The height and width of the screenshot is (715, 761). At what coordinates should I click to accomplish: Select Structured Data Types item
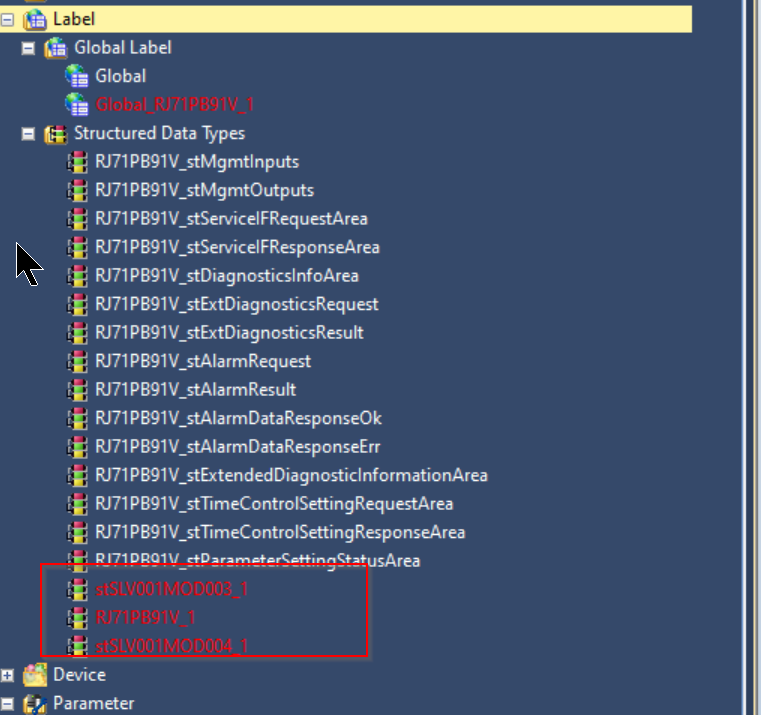point(159,133)
